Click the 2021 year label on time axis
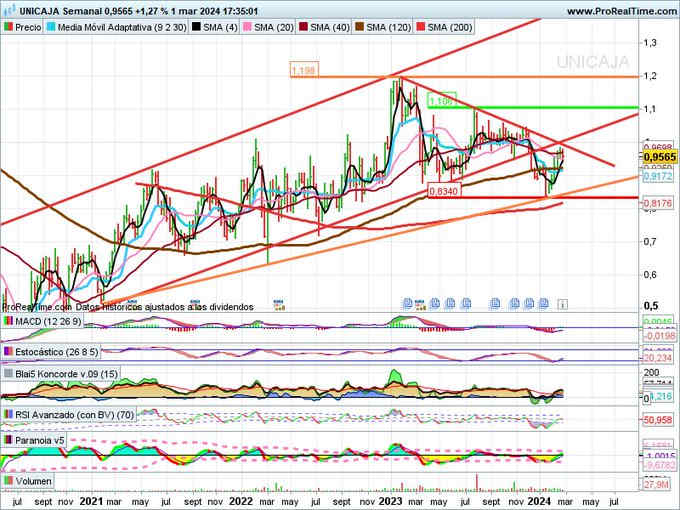680x510 pixels. point(91,501)
